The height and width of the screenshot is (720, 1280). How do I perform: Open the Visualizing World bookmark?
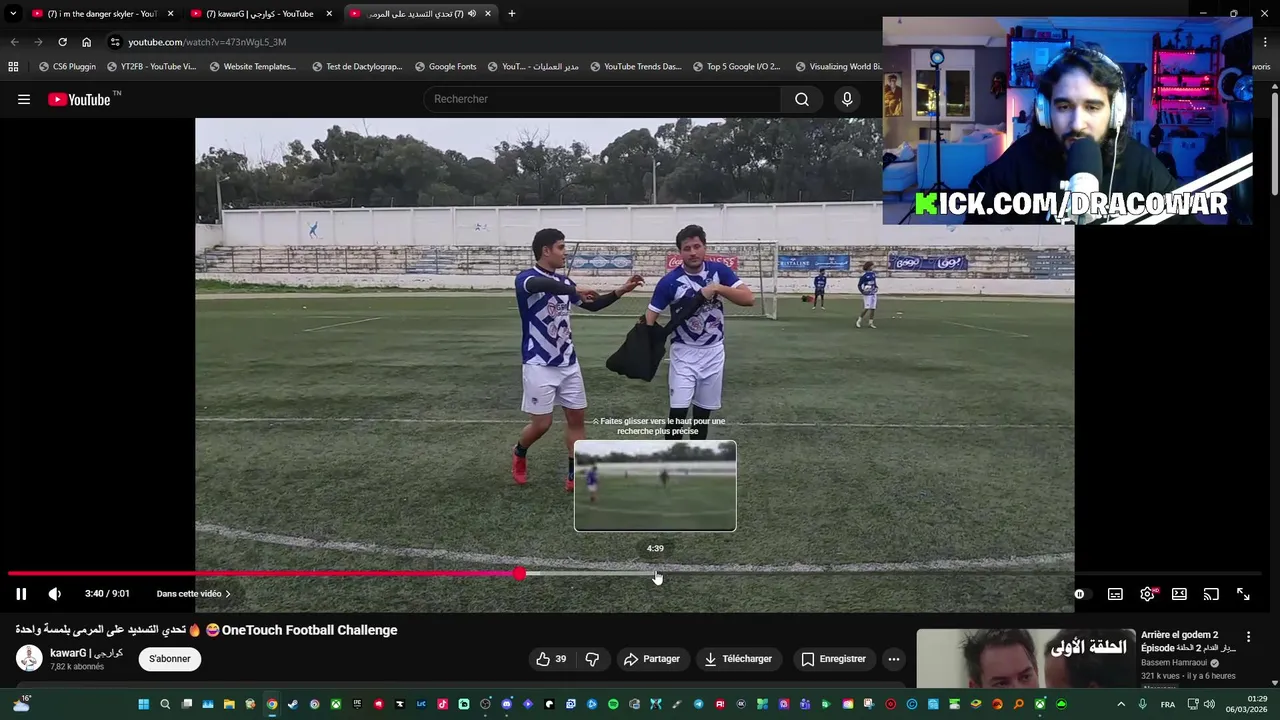click(838, 67)
